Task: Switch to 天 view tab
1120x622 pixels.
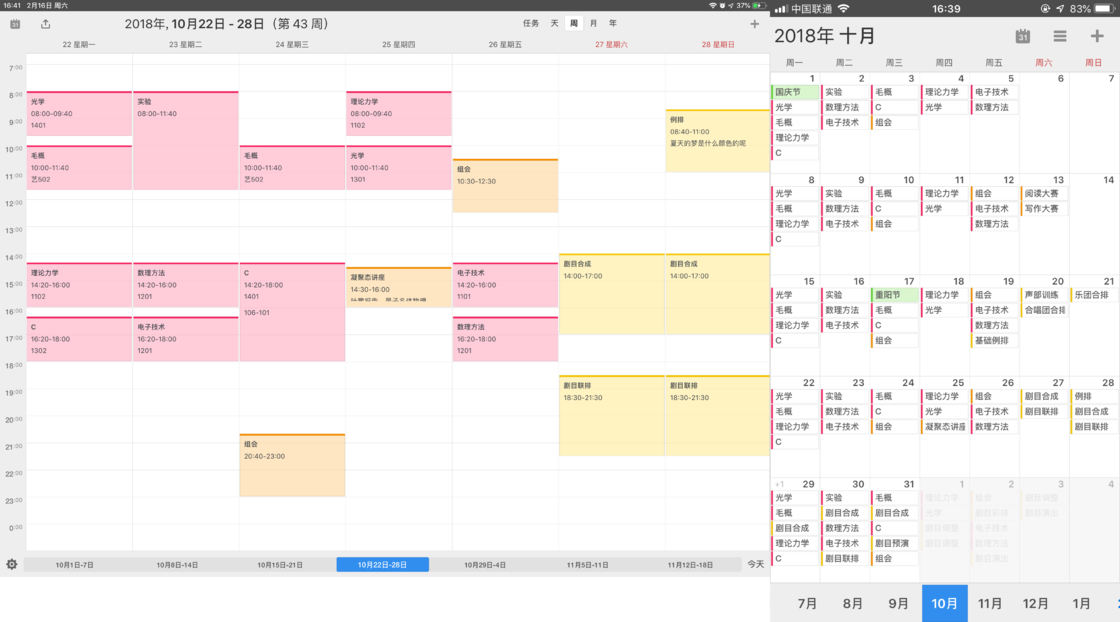Action: point(554,24)
